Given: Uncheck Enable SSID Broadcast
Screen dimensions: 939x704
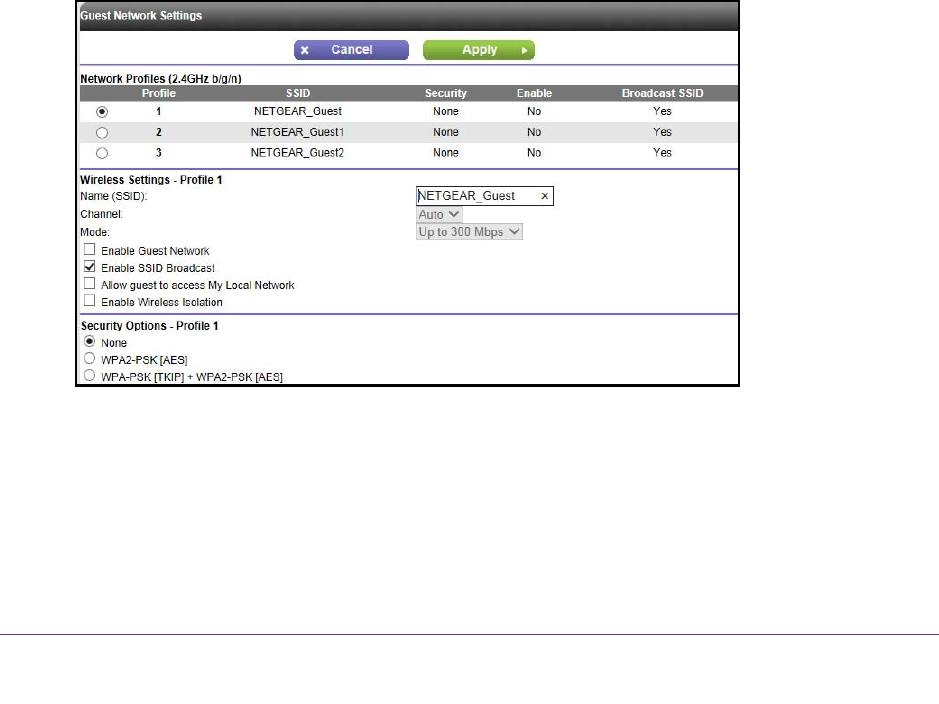Looking at the screenshot, I should click(90, 266).
